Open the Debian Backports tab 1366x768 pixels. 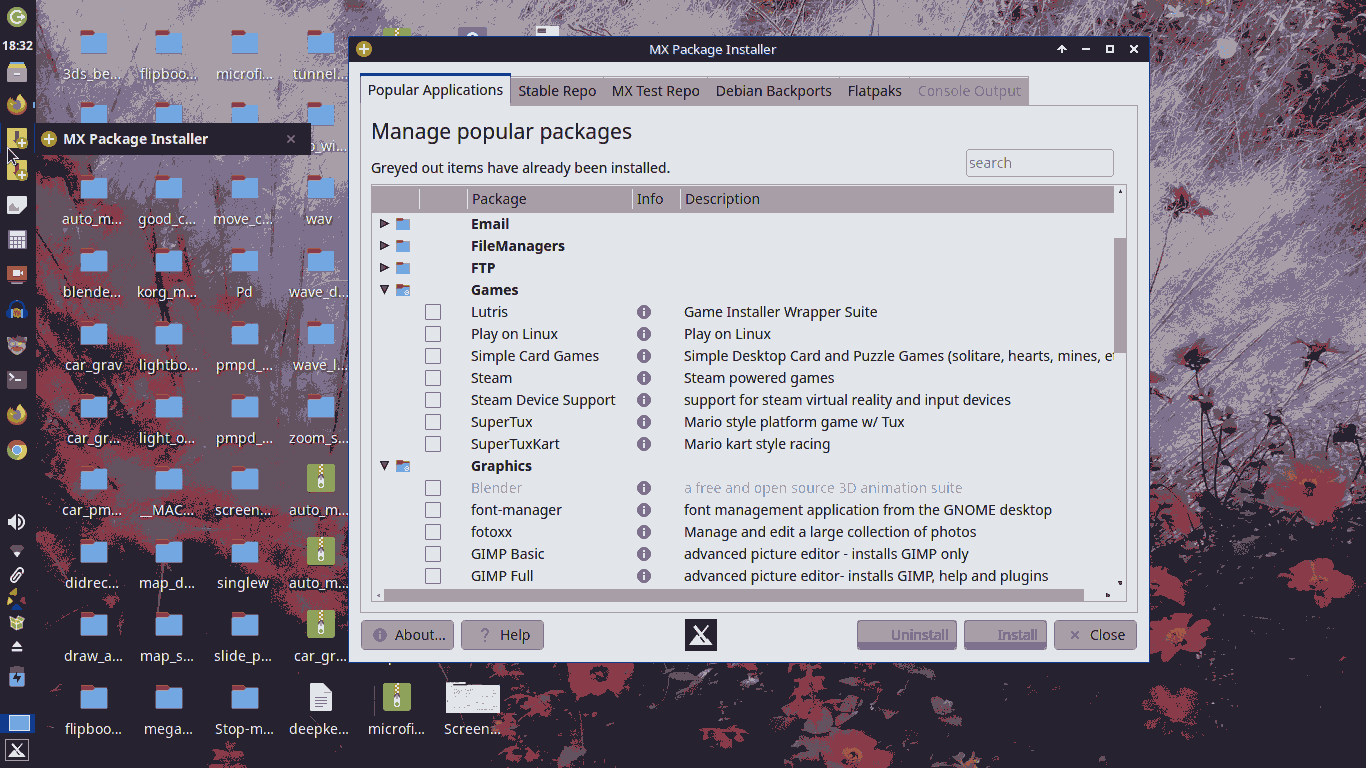774,91
